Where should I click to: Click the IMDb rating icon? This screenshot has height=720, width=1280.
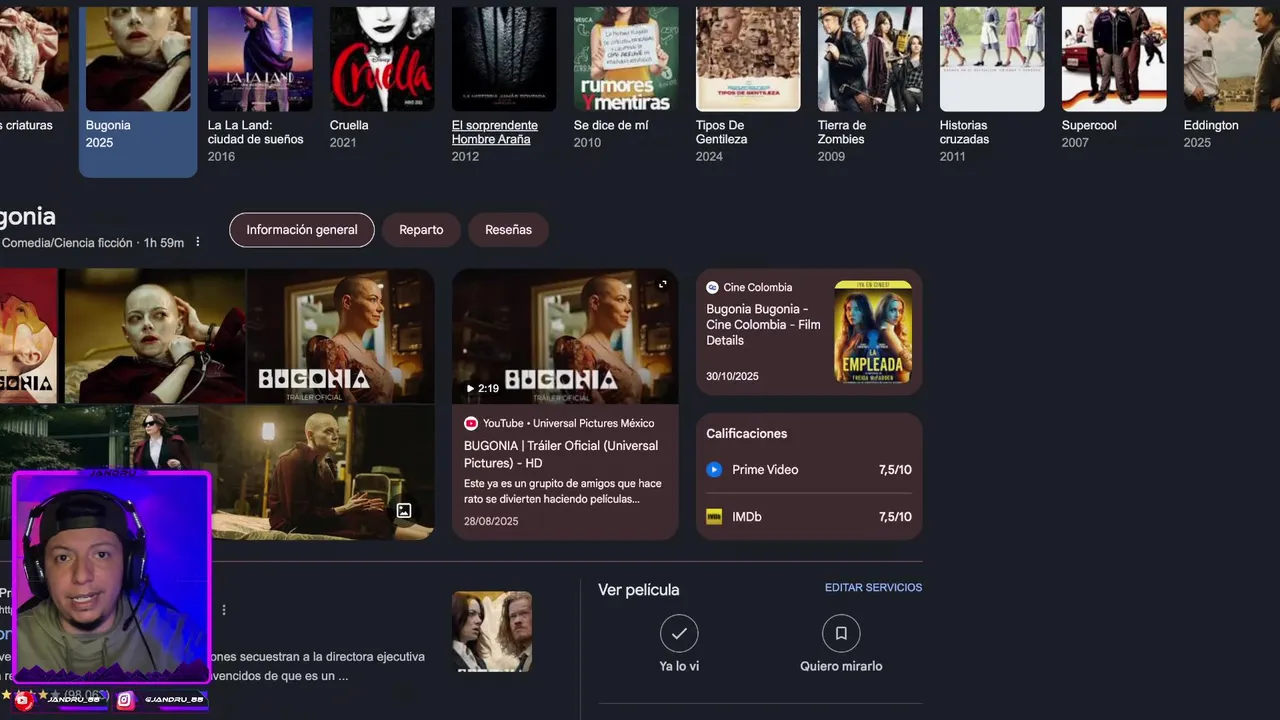pos(714,517)
